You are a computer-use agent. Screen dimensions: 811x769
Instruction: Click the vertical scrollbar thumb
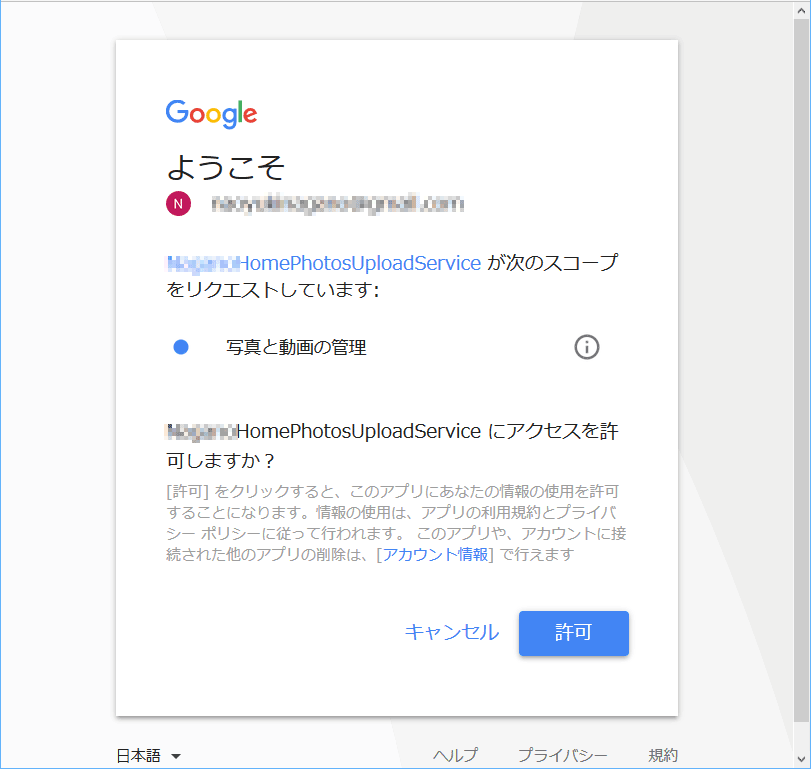point(801,370)
